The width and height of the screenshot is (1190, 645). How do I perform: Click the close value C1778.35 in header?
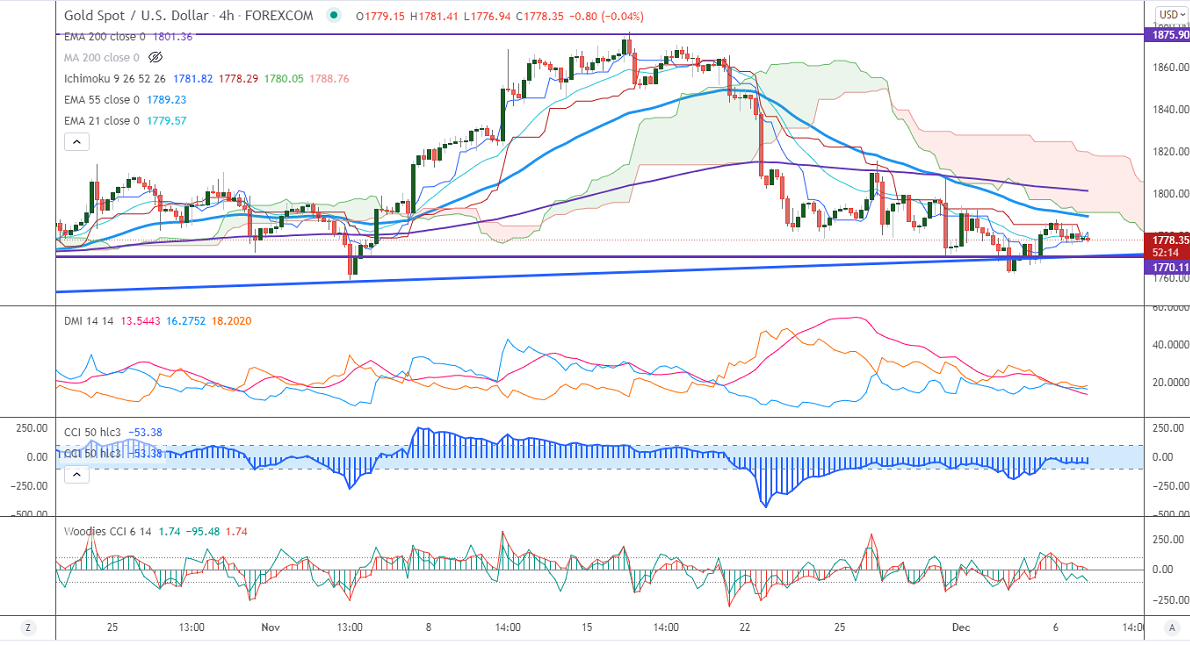pos(540,16)
